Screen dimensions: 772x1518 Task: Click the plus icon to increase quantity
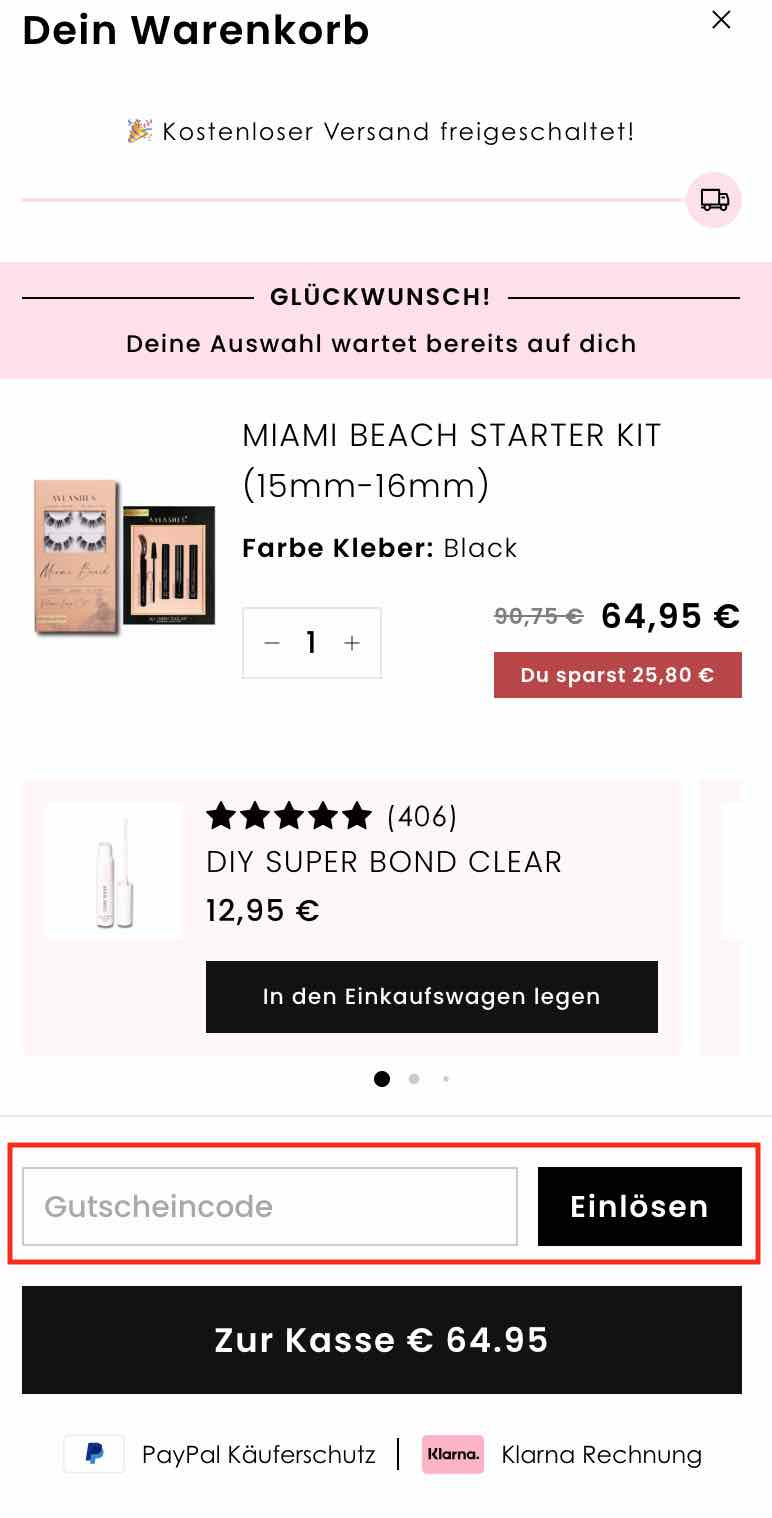(x=352, y=643)
